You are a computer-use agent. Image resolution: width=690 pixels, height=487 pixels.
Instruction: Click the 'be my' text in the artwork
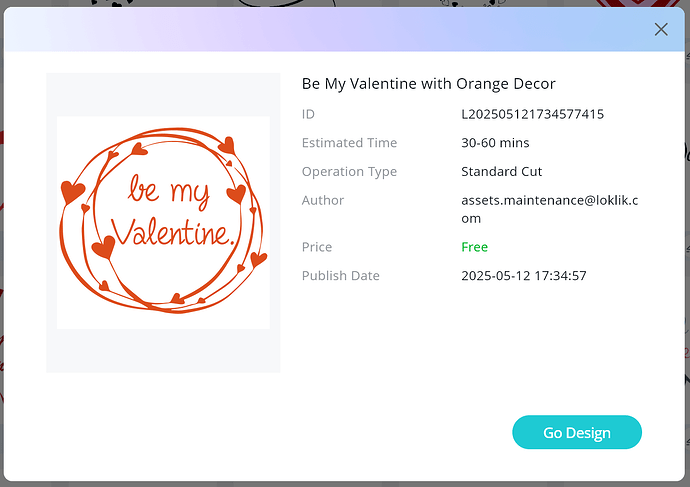coord(168,191)
